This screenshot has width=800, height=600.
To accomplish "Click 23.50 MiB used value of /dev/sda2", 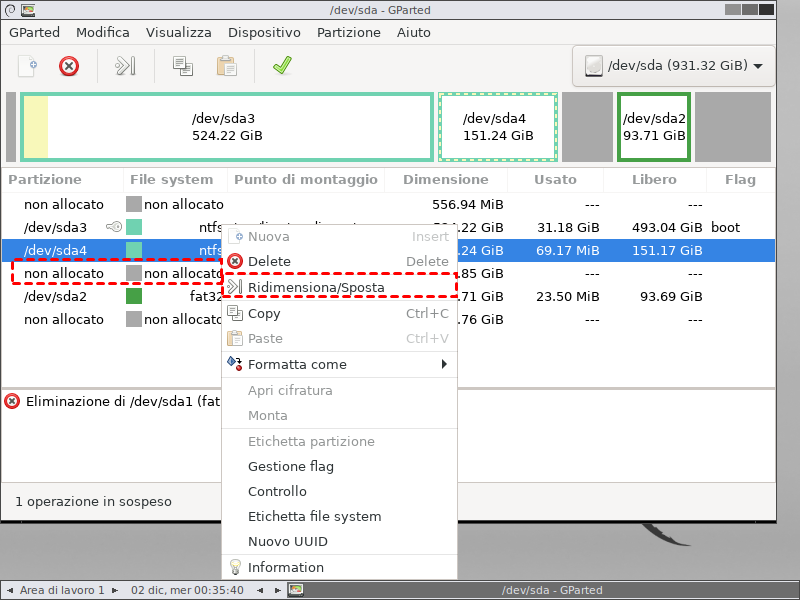I will [x=567, y=296].
